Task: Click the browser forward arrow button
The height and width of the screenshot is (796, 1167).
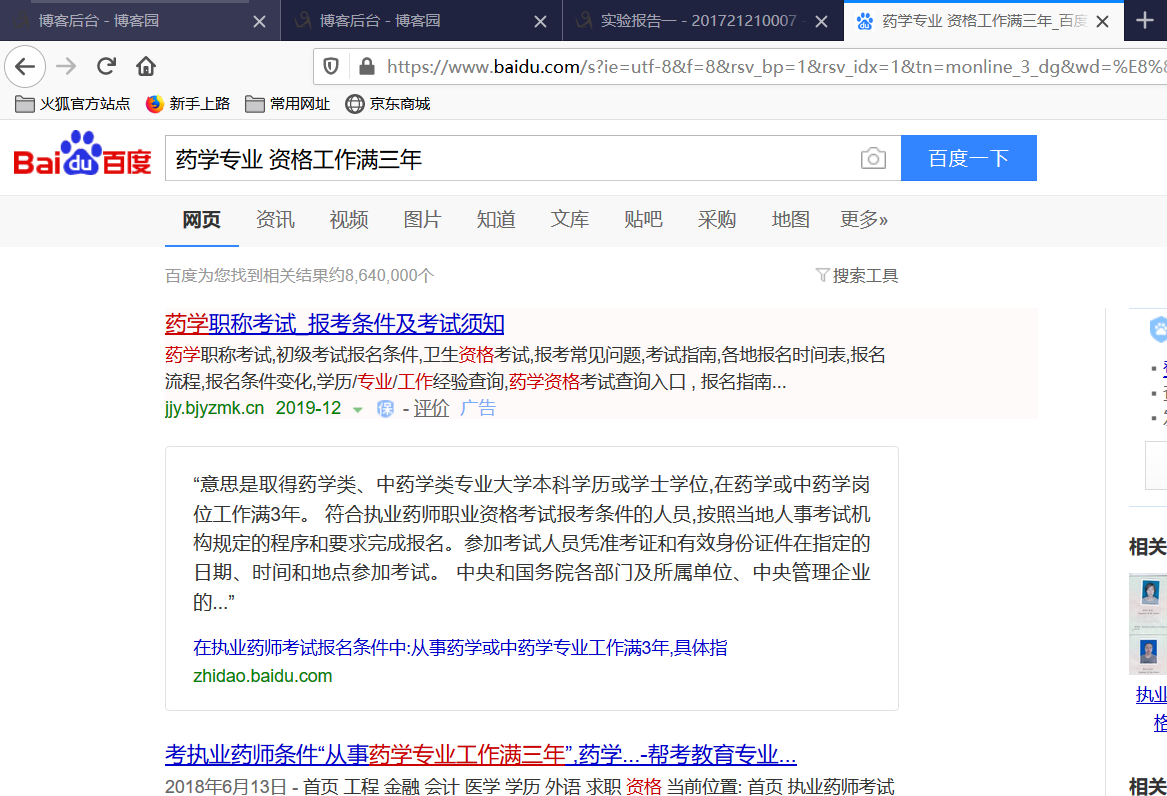Action: pyautogui.click(x=66, y=66)
